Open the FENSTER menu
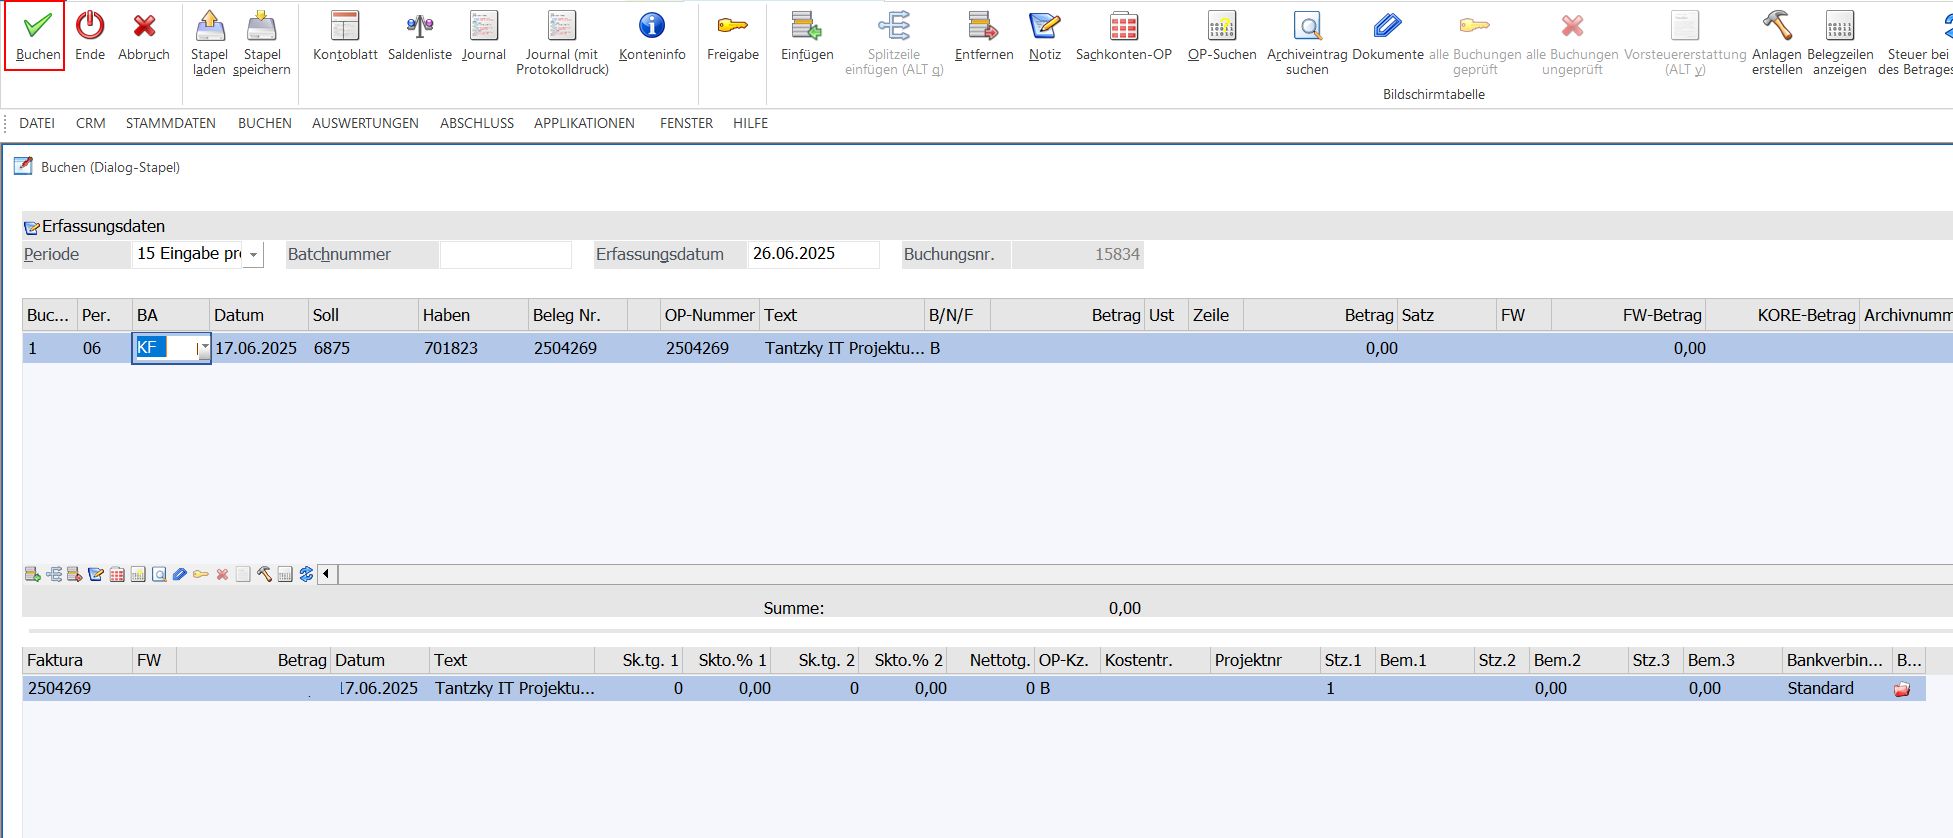The width and height of the screenshot is (1953, 838). click(686, 123)
